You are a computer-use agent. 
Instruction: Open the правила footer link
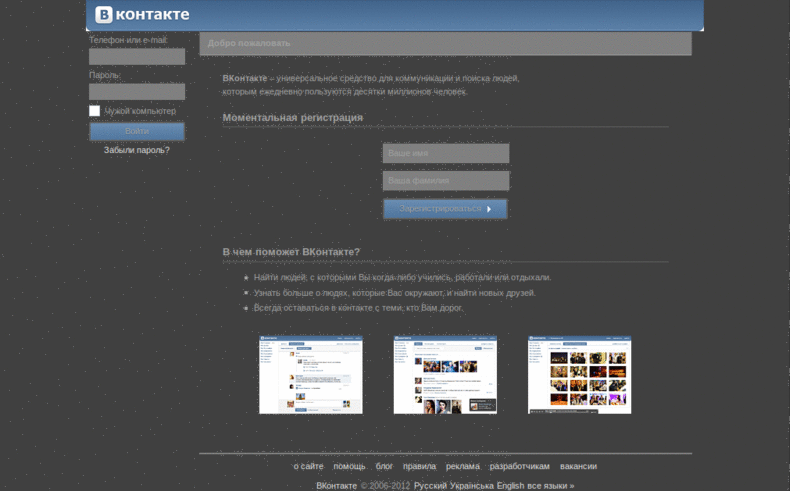pyautogui.click(x=419, y=466)
